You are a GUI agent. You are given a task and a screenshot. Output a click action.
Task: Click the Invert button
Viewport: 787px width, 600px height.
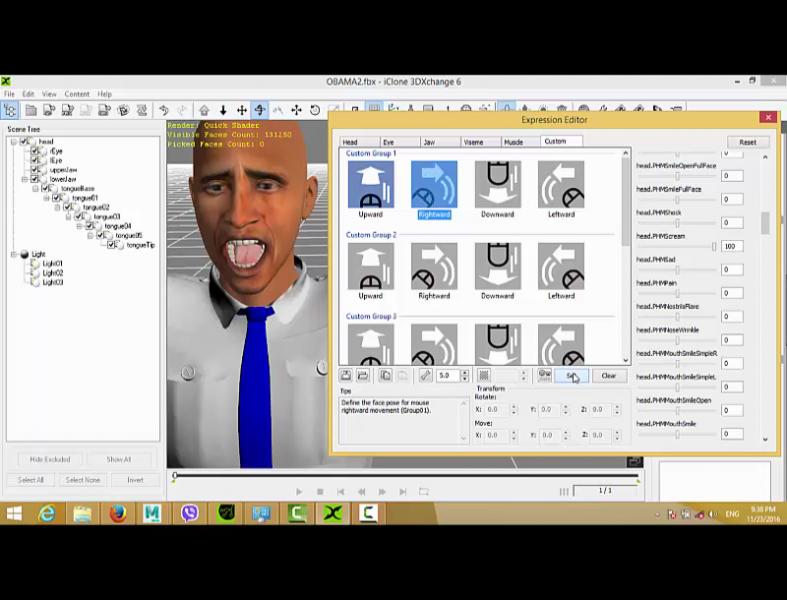point(135,480)
